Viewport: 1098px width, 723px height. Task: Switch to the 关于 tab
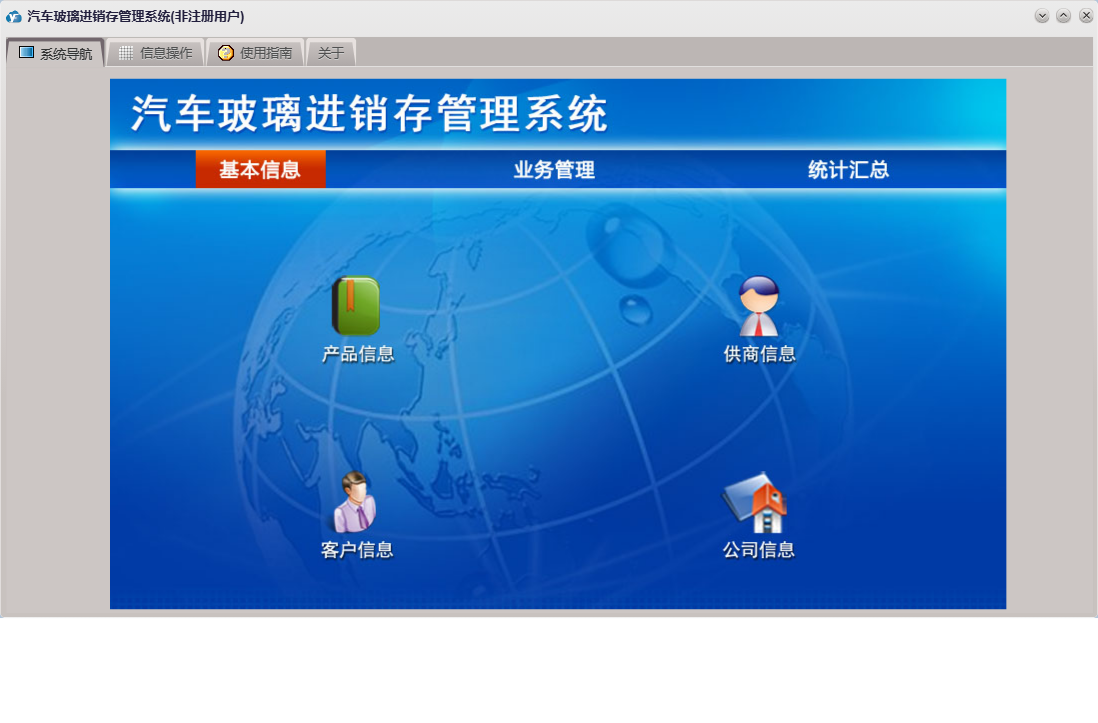(331, 53)
